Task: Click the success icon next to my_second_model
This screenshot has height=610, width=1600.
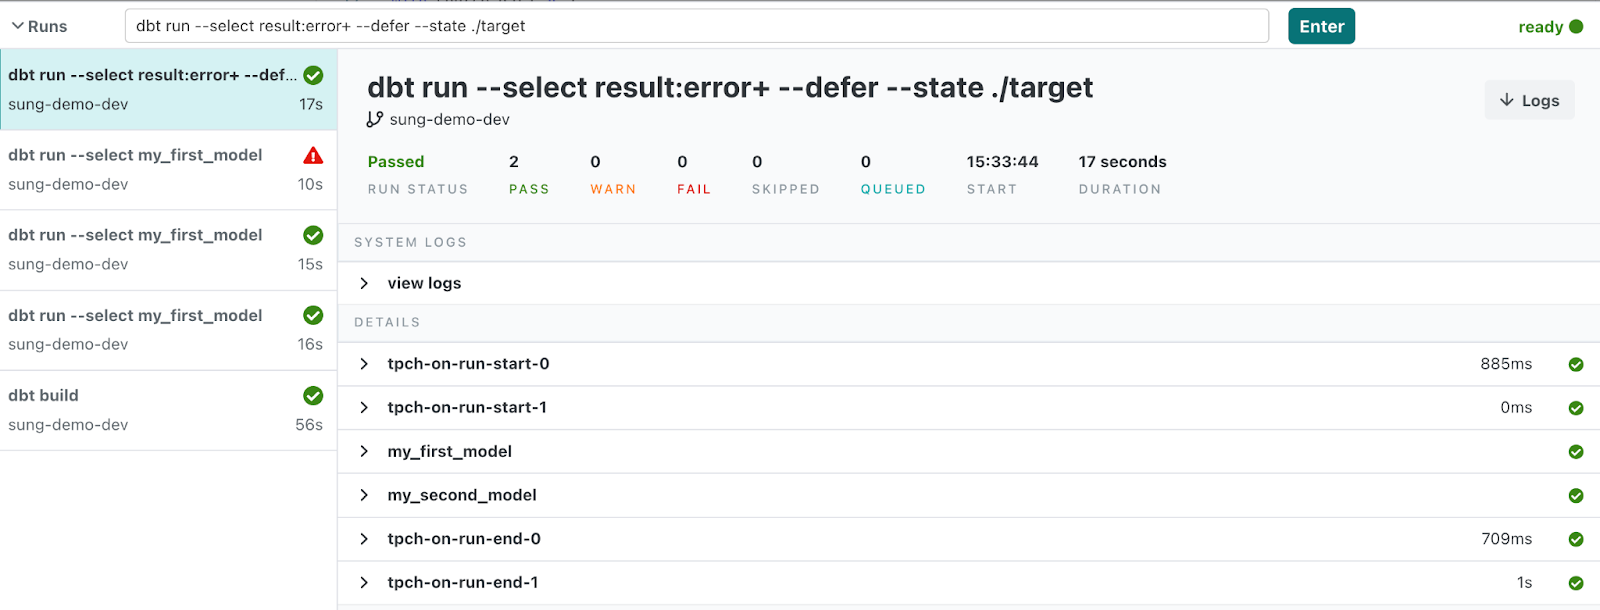Action: 1576,495
